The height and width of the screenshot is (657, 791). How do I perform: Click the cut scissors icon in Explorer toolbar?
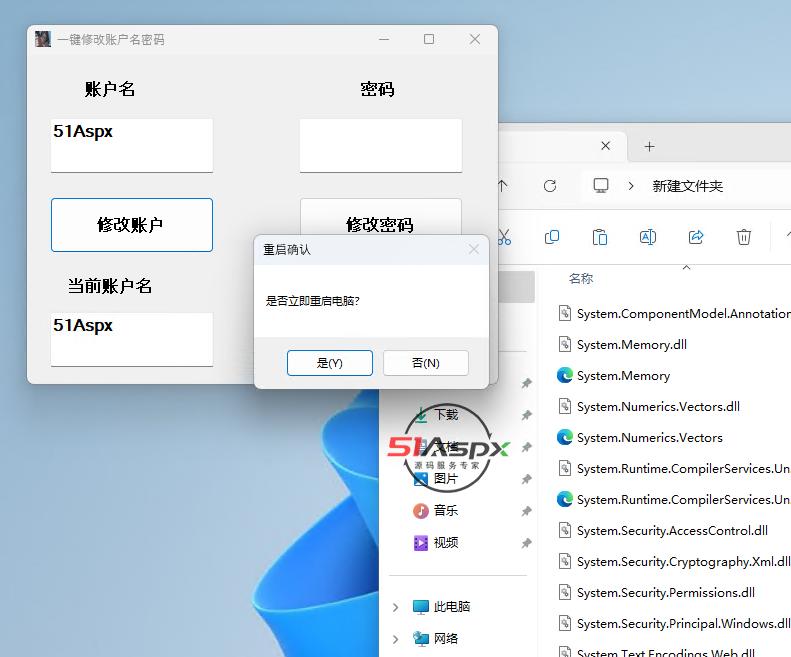pyautogui.click(x=504, y=237)
